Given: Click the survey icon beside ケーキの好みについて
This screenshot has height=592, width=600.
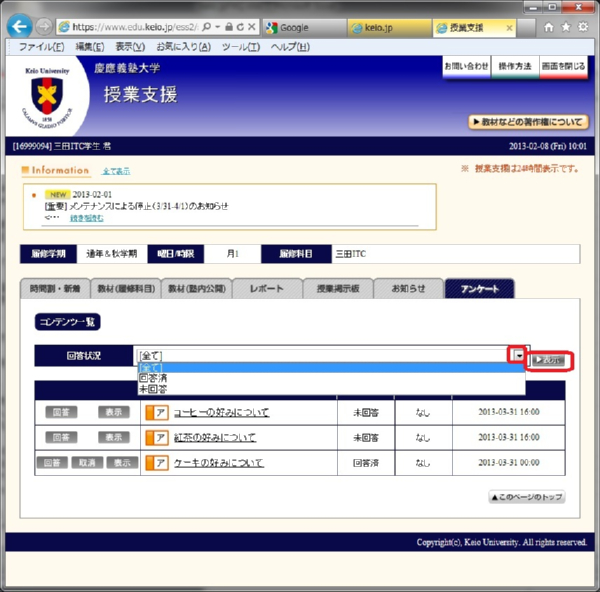Looking at the screenshot, I should click(156, 463).
